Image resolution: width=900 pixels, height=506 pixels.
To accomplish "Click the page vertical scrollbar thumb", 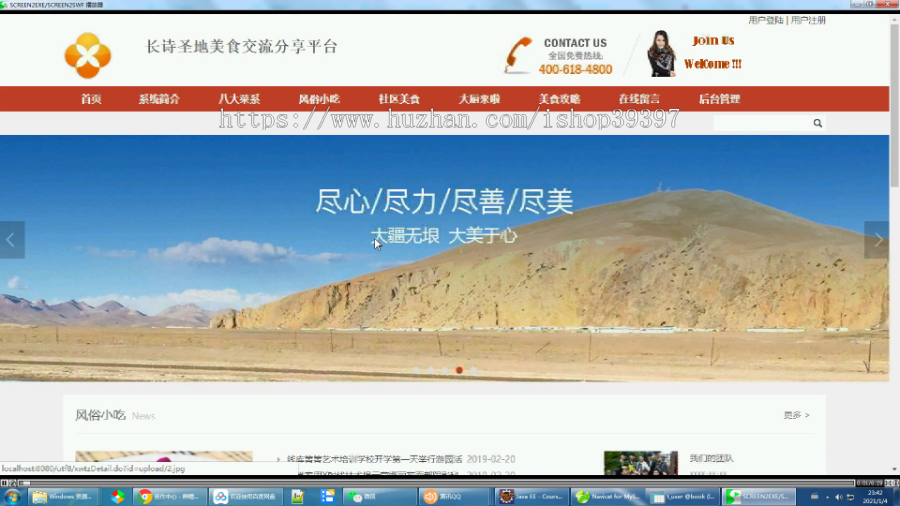I will (x=894, y=106).
